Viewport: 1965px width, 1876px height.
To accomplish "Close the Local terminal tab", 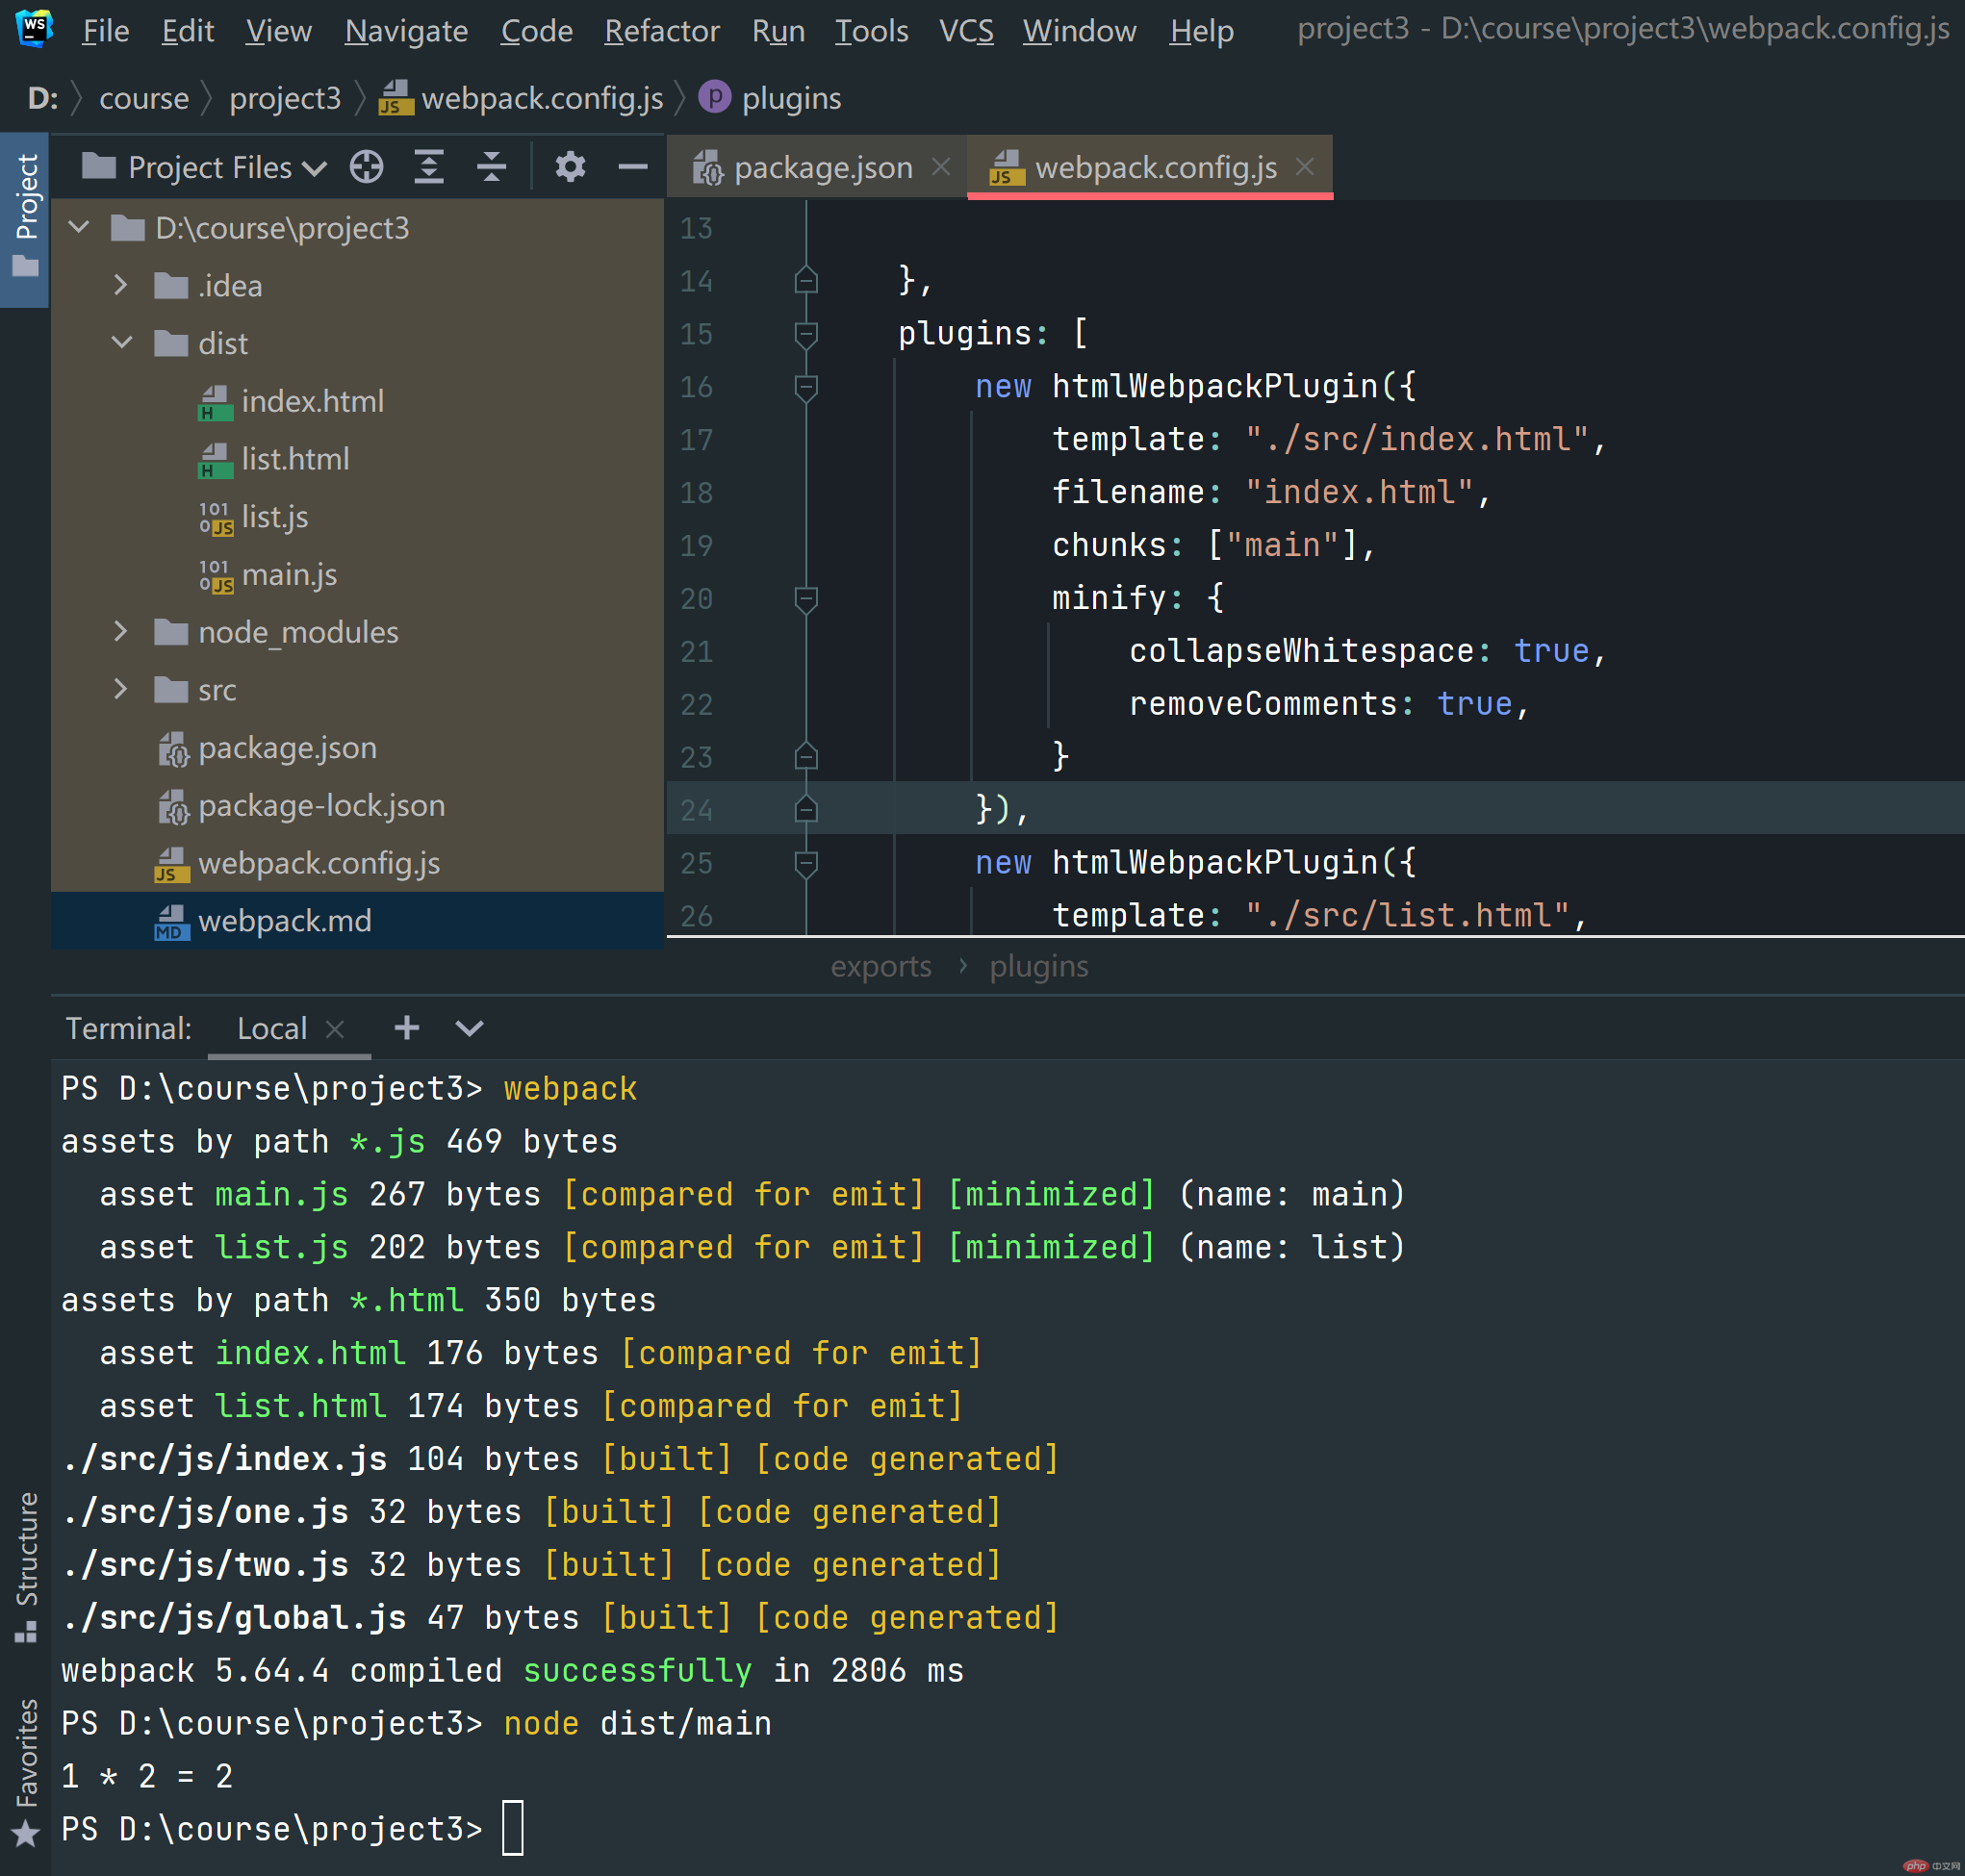I will point(335,1029).
